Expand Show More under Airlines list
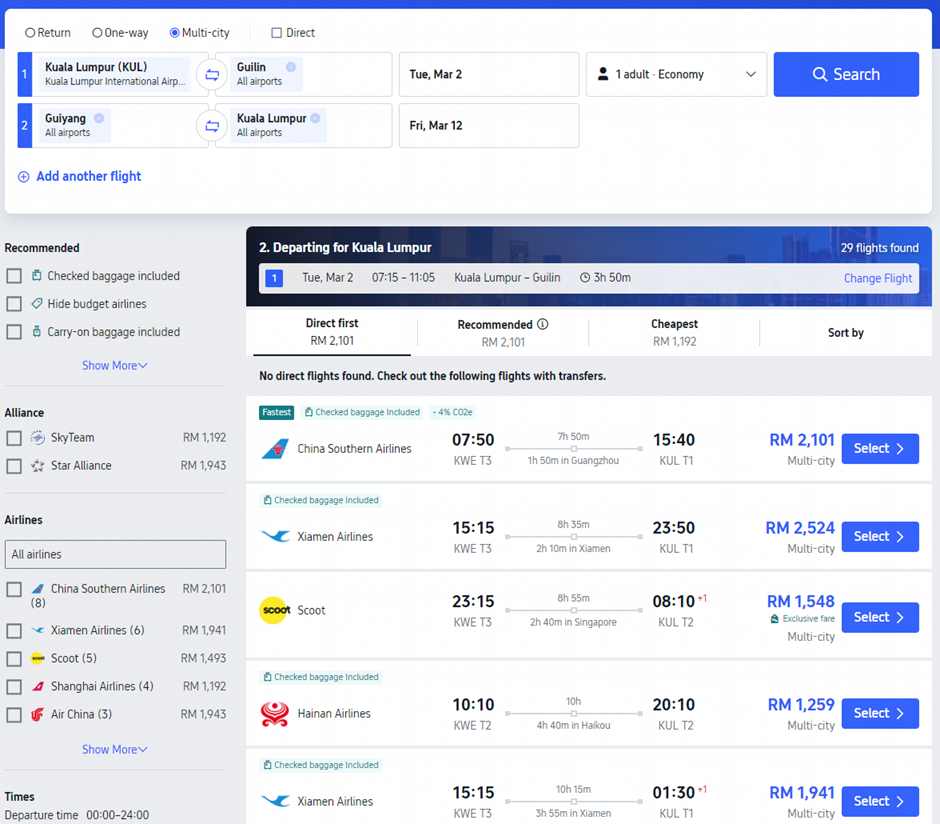Viewport: 940px width, 824px height. [x=115, y=750]
